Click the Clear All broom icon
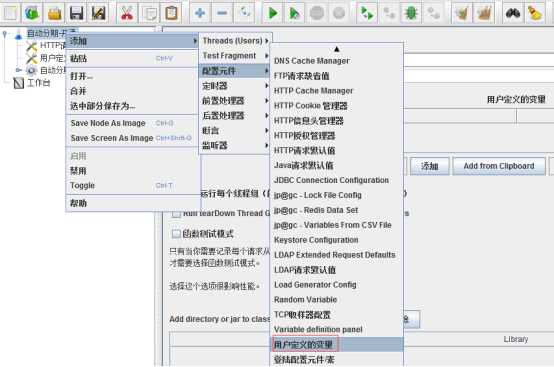The height and width of the screenshot is (367, 554). 484,13
